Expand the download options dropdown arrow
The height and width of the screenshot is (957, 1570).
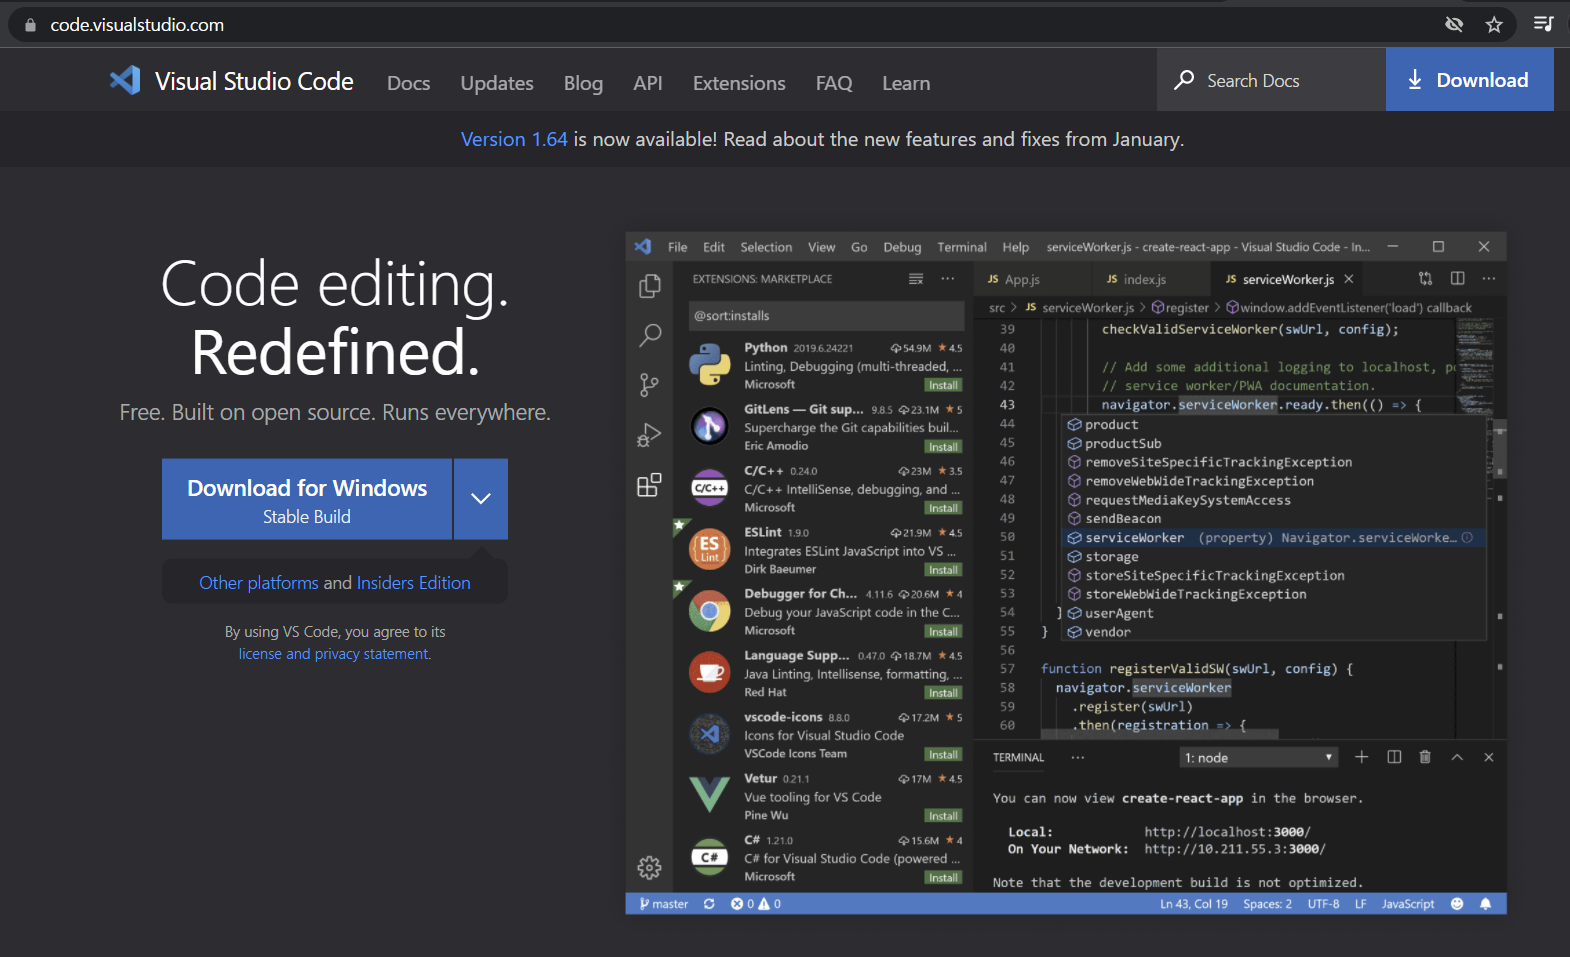point(481,499)
